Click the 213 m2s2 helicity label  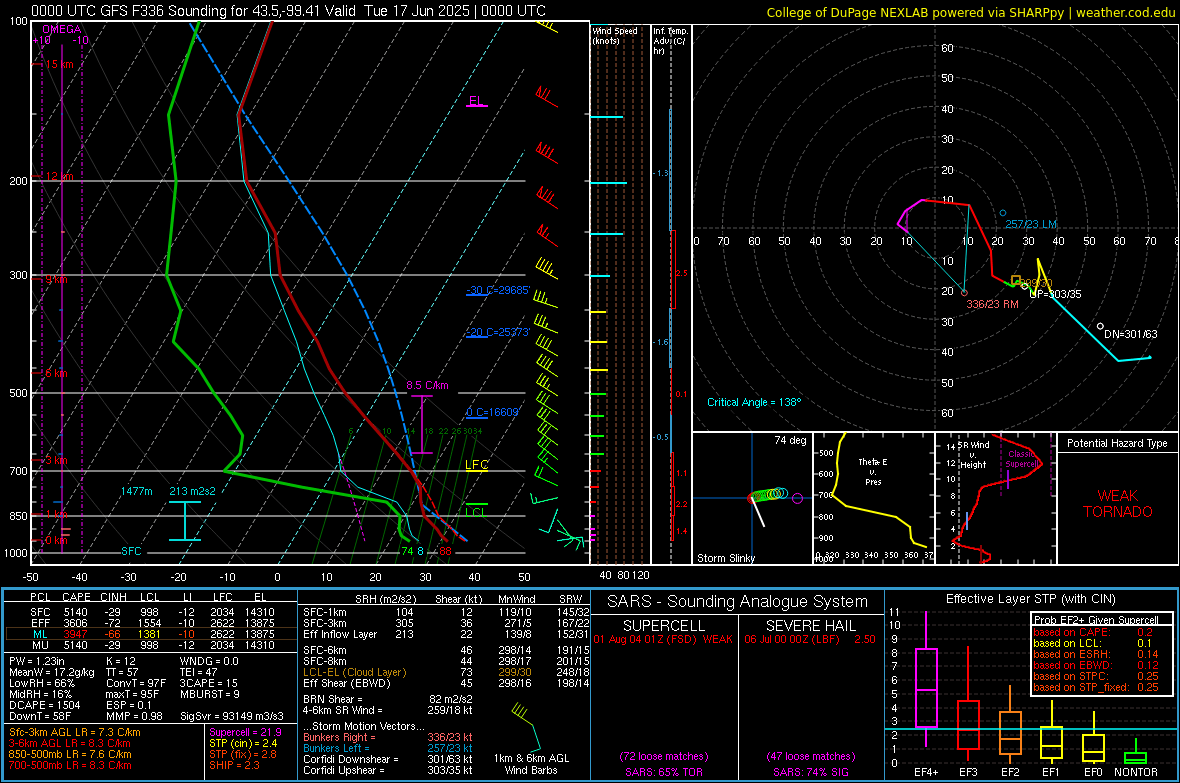tap(192, 491)
